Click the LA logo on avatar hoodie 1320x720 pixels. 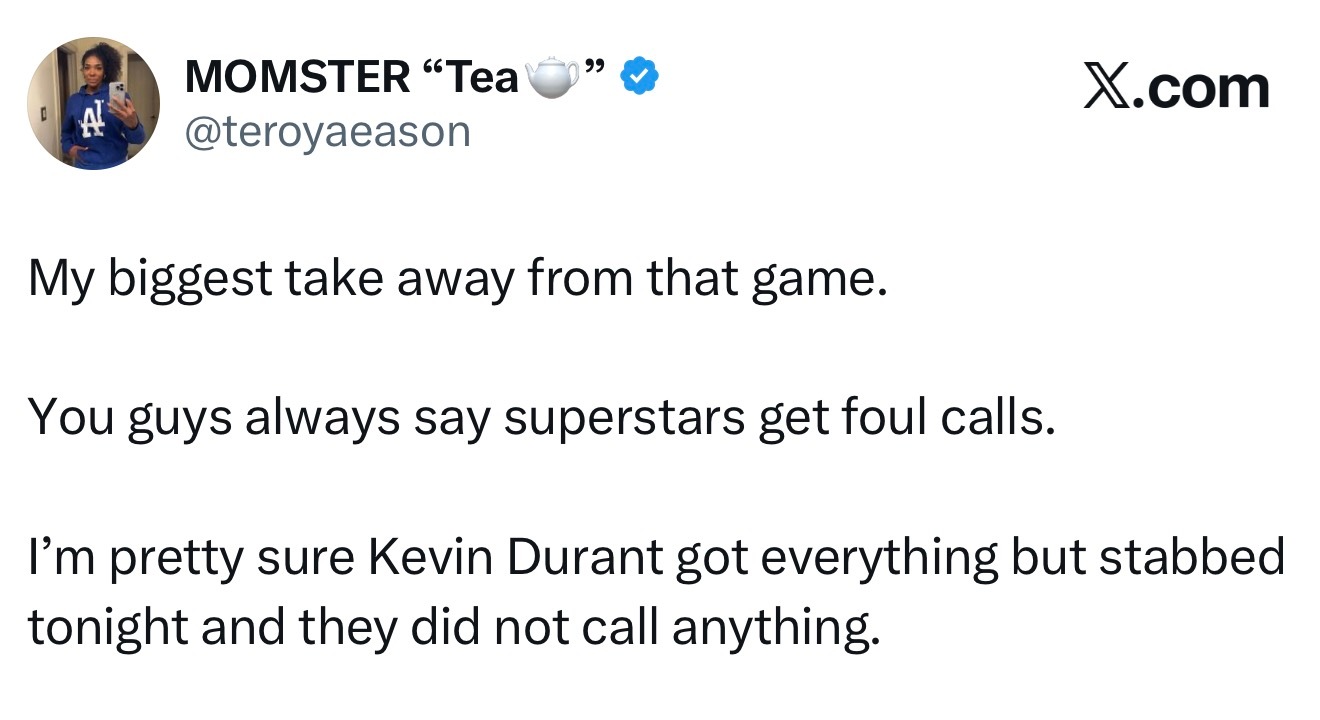(x=93, y=124)
